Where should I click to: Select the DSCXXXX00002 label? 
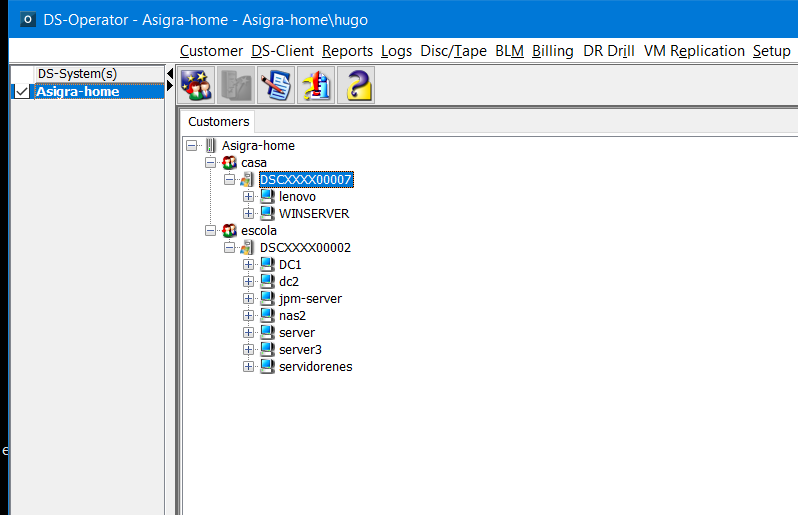[305, 248]
